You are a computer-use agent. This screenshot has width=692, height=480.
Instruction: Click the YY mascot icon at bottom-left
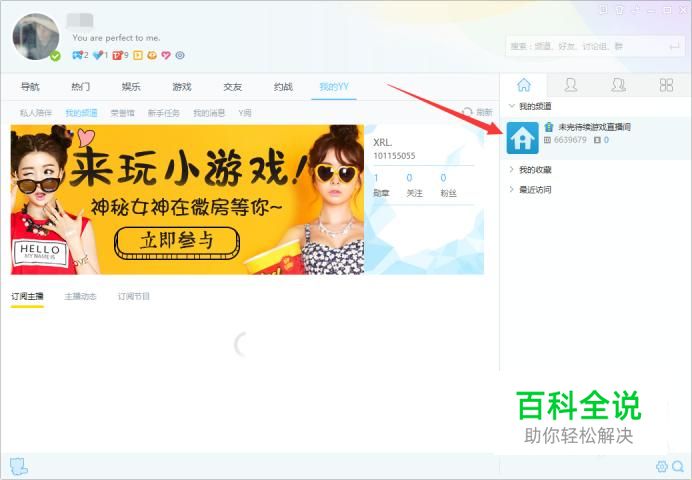(19, 466)
